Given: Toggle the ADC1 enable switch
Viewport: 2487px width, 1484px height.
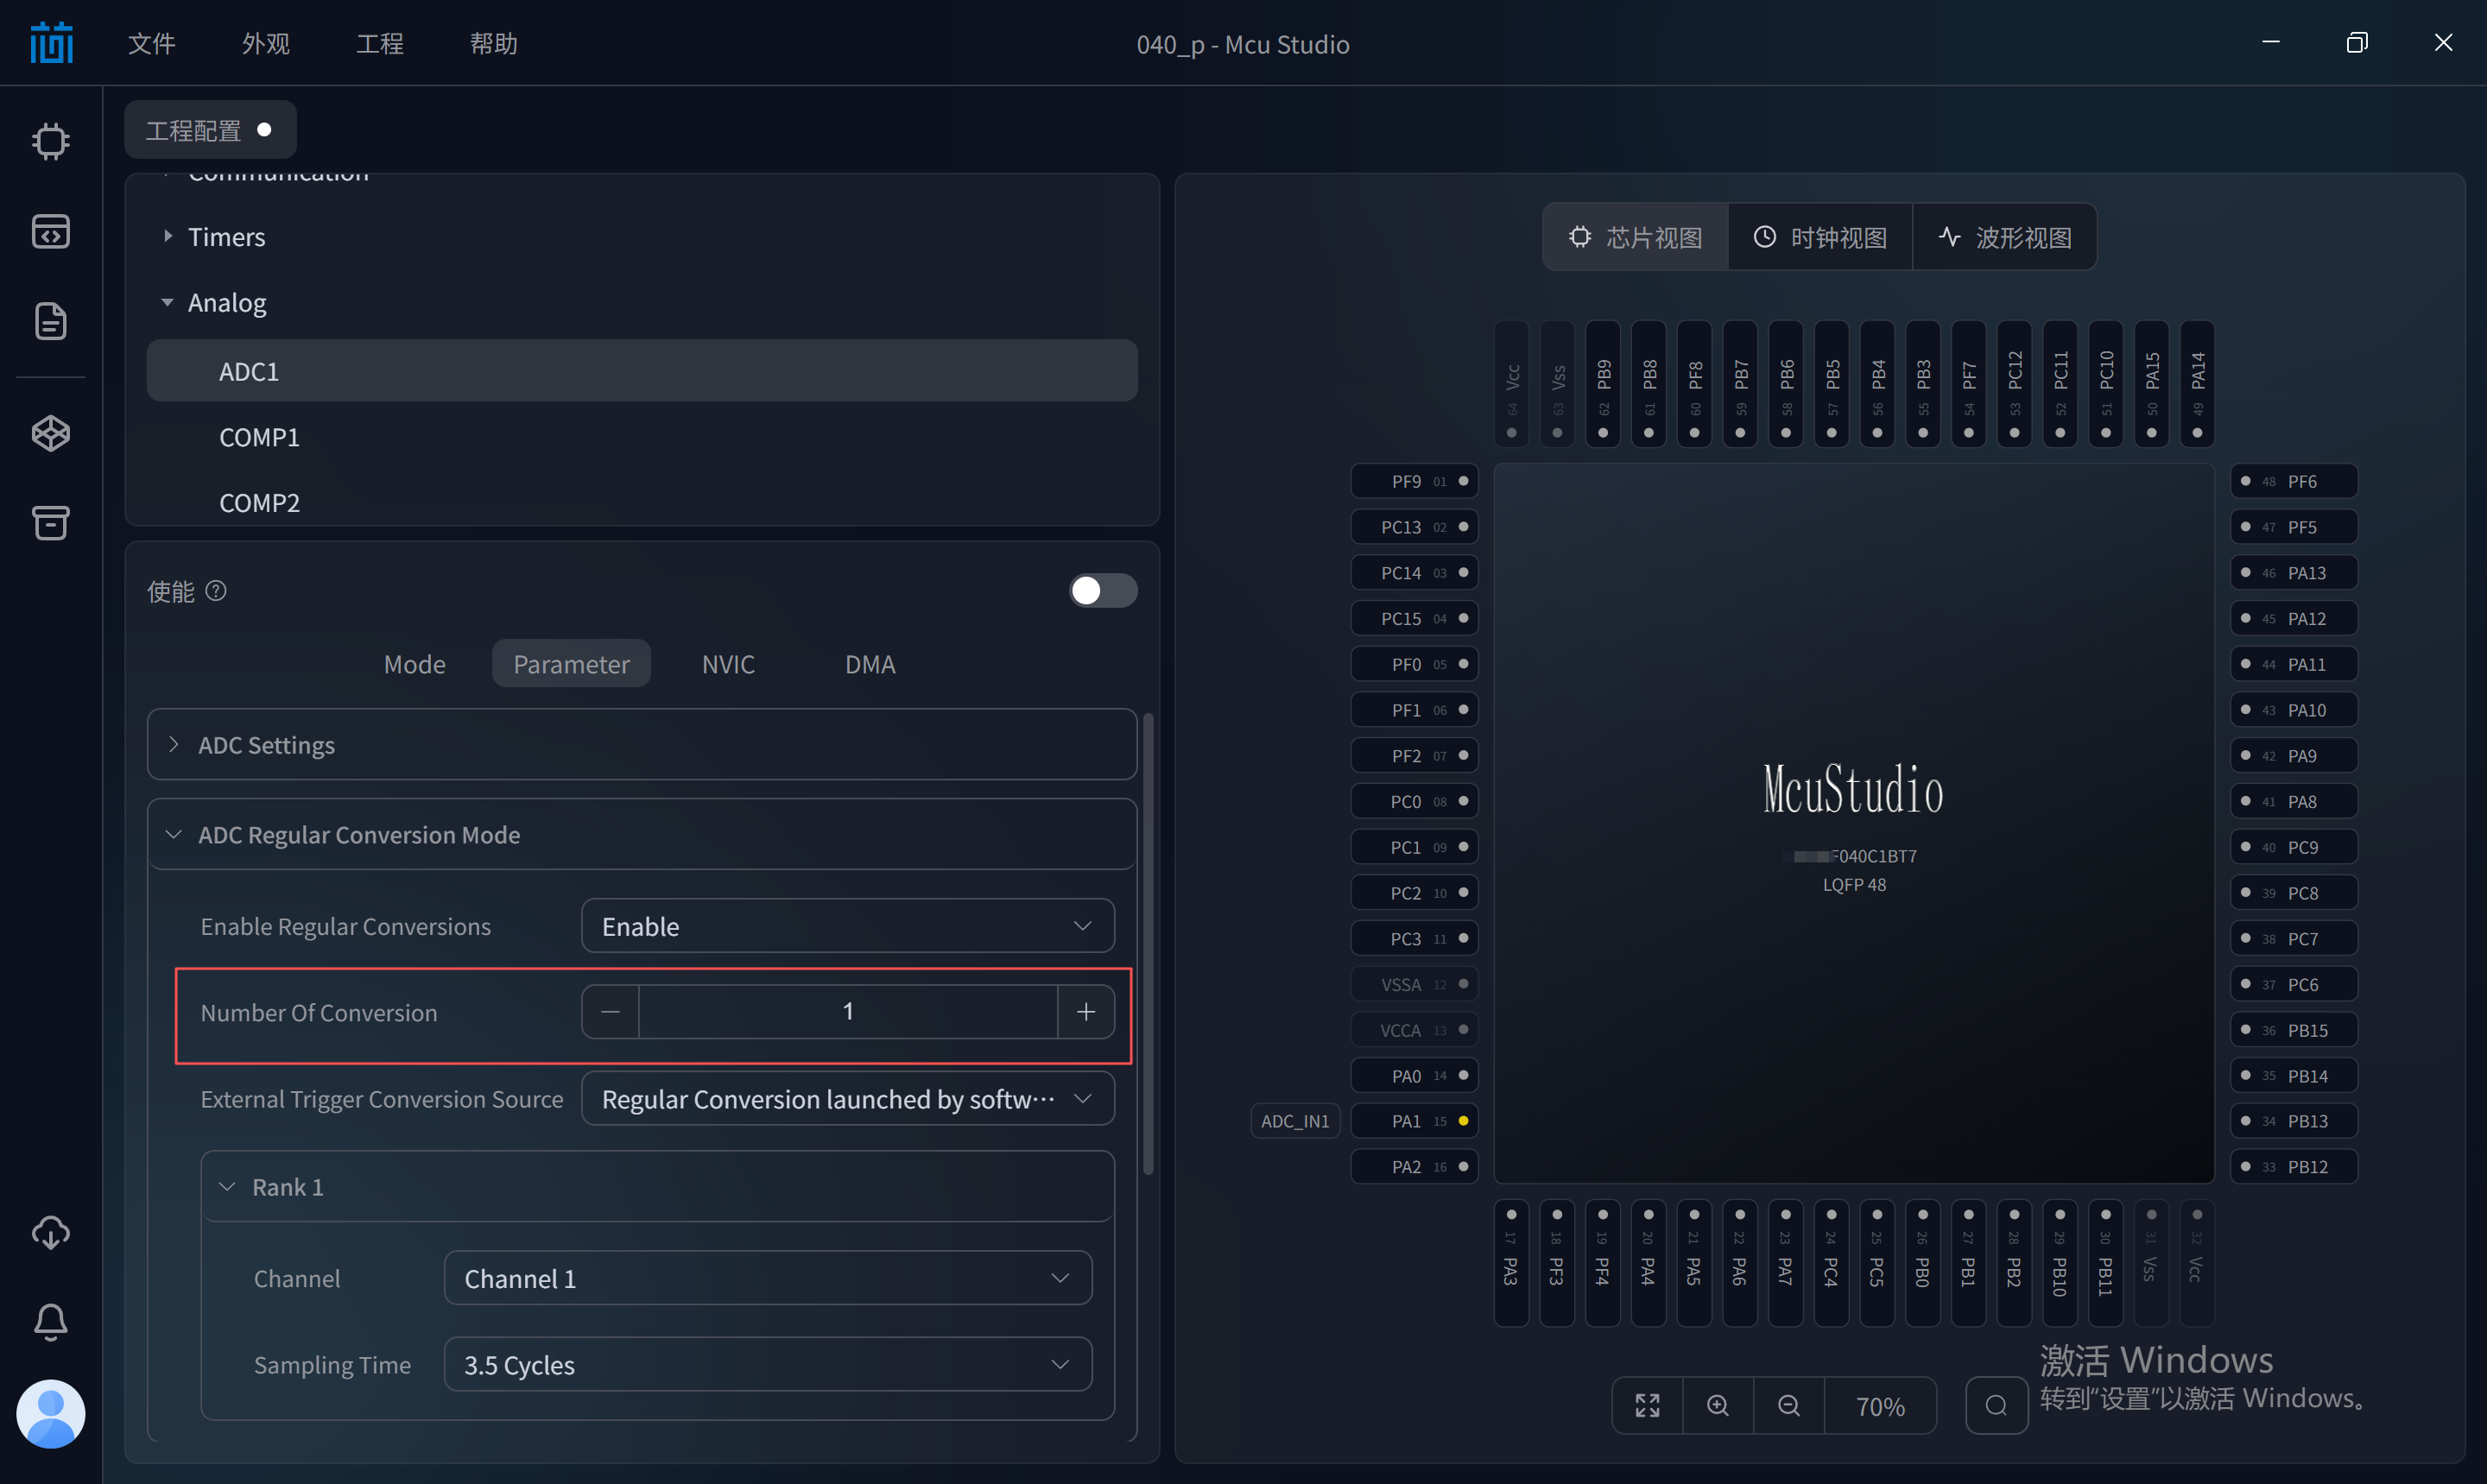Looking at the screenshot, I should pos(1102,591).
